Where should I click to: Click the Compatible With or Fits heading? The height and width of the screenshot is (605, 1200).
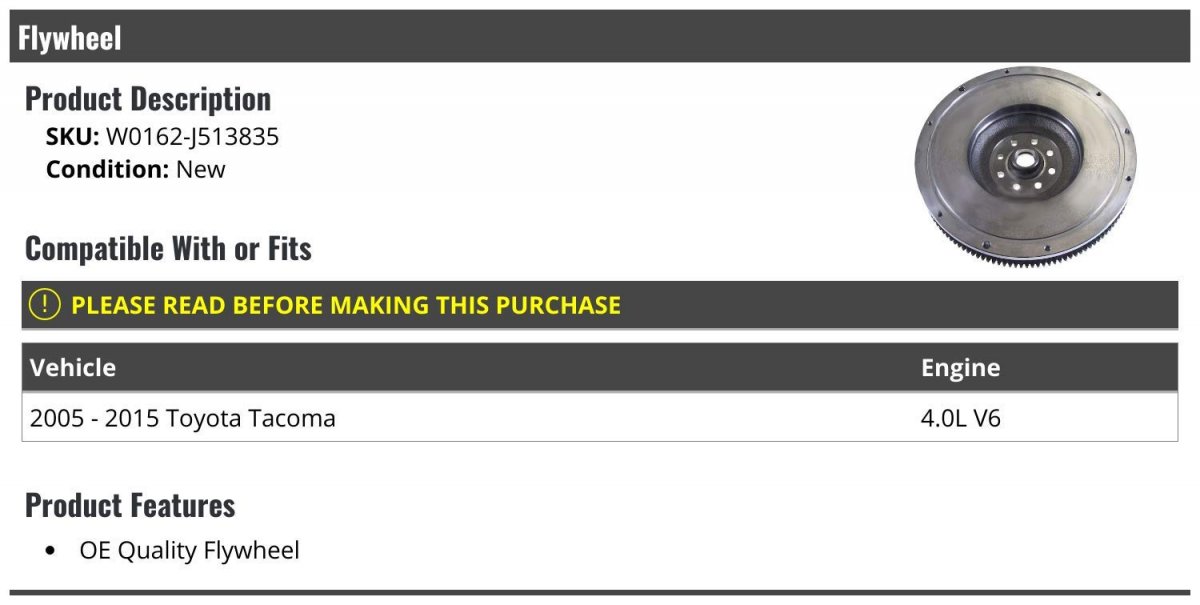(x=168, y=249)
